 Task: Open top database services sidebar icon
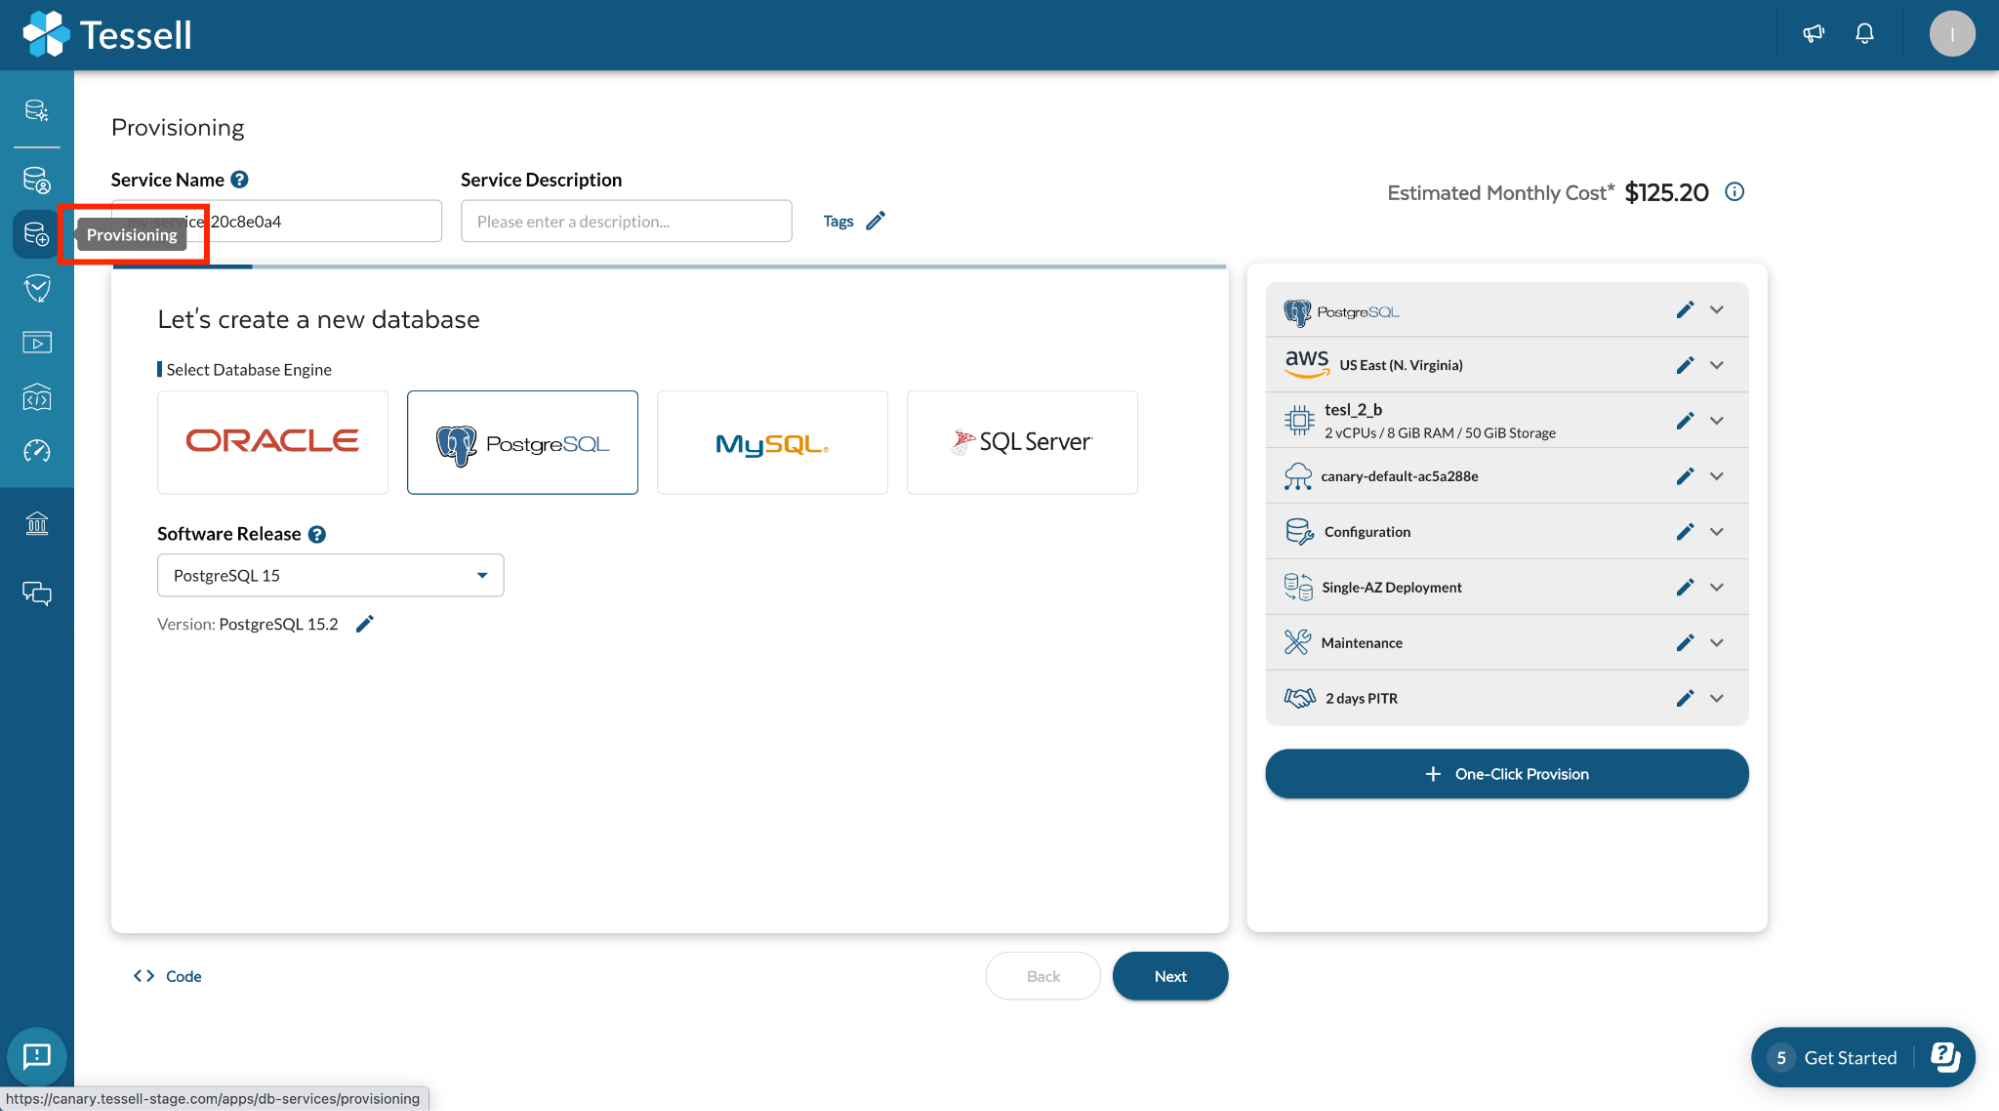(x=37, y=110)
